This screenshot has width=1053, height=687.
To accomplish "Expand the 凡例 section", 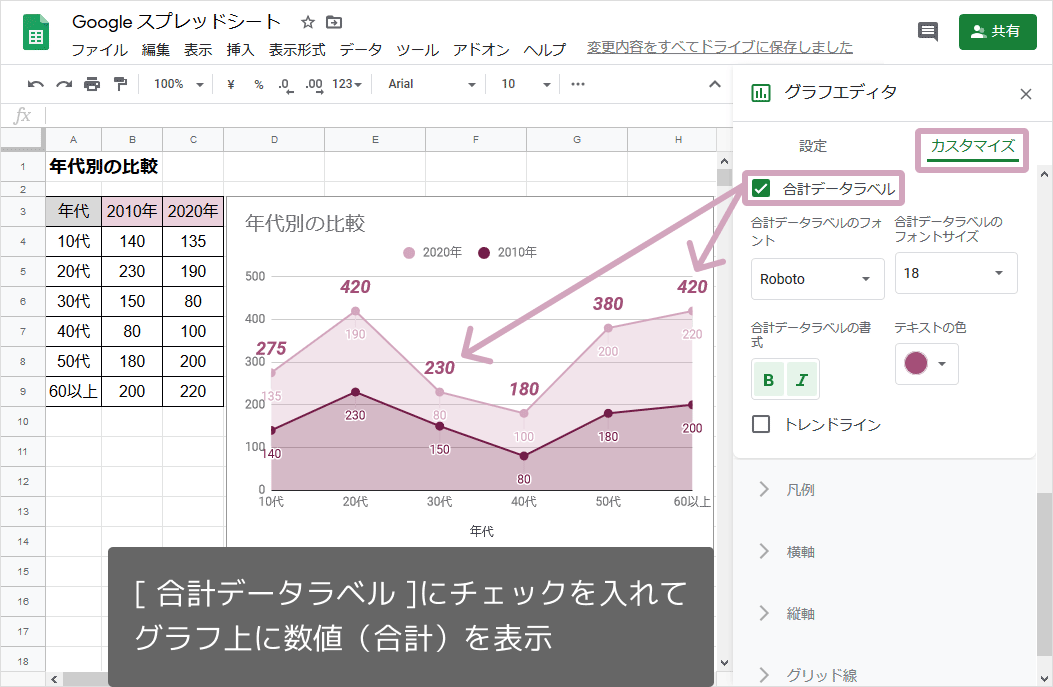I will [x=800, y=490].
